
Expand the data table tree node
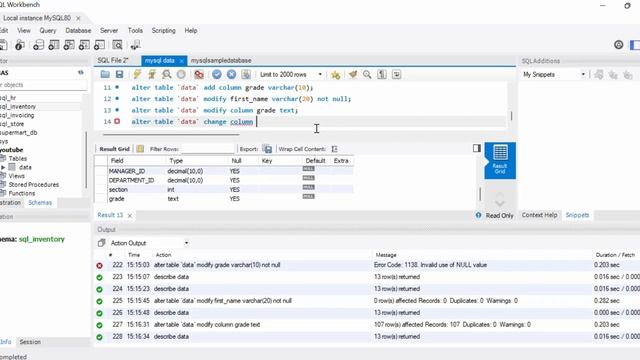(x=3, y=167)
